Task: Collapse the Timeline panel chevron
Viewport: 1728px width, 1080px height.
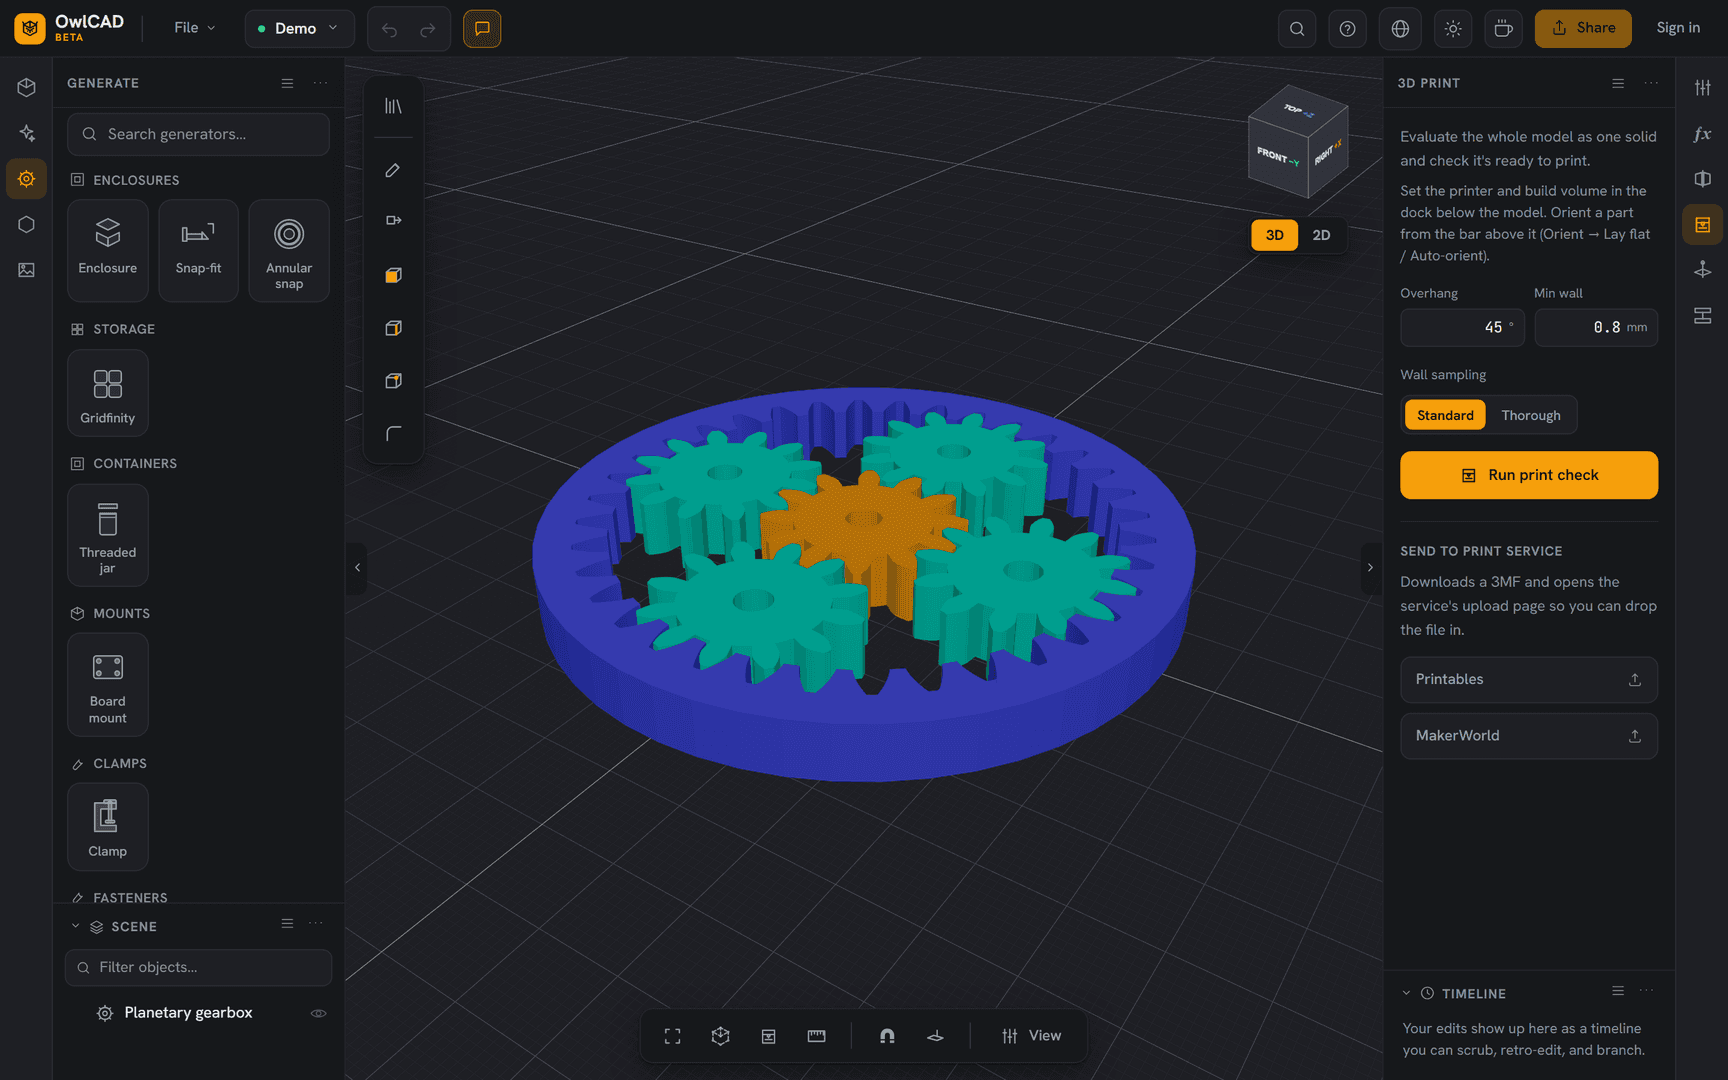Action: 1406,993
